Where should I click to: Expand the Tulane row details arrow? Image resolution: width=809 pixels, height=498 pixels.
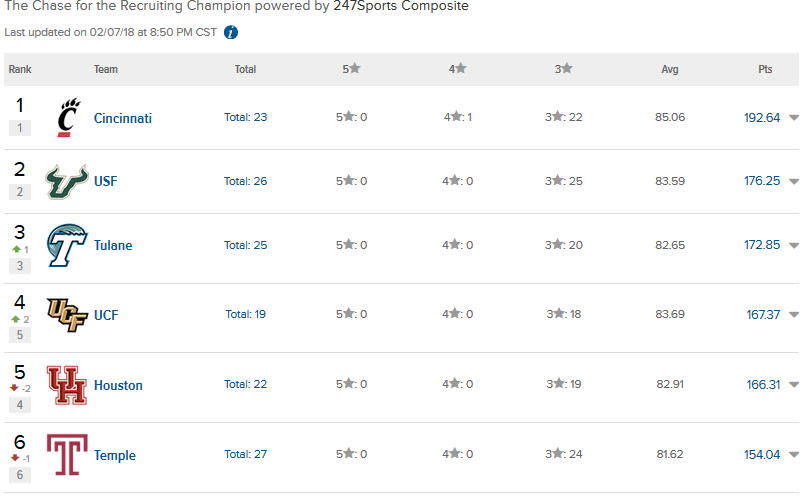click(794, 246)
